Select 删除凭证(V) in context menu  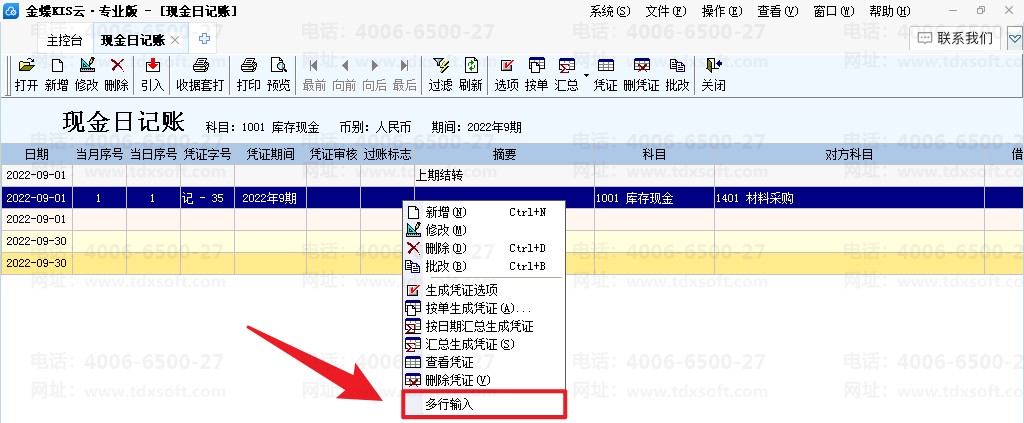coord(483,380)
